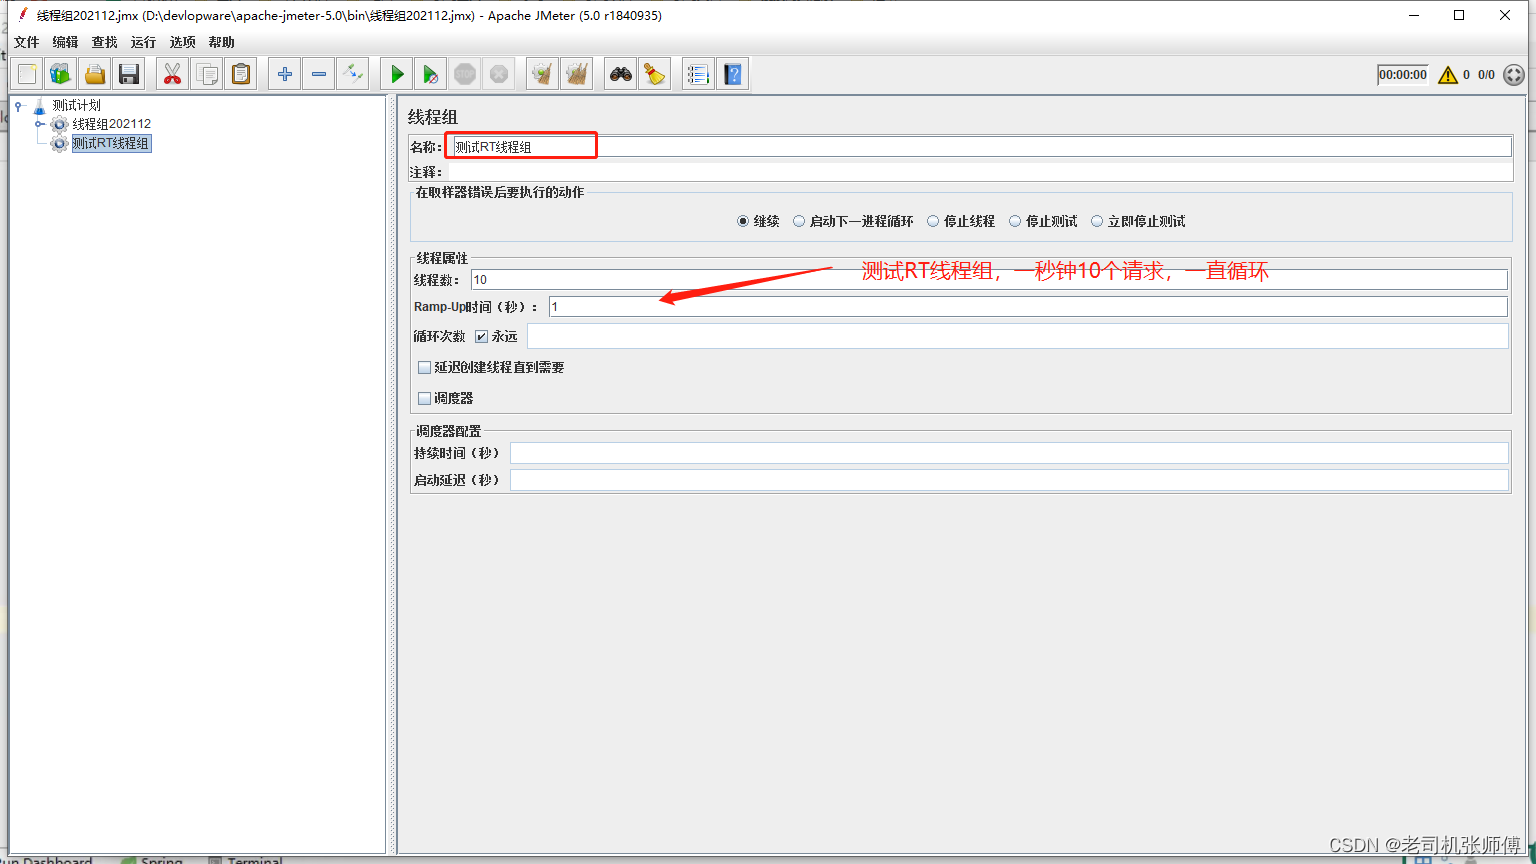Open the 查找 menu
Image resolution: width=1536 pixels, height=864 pixels.
click(104, 42)
